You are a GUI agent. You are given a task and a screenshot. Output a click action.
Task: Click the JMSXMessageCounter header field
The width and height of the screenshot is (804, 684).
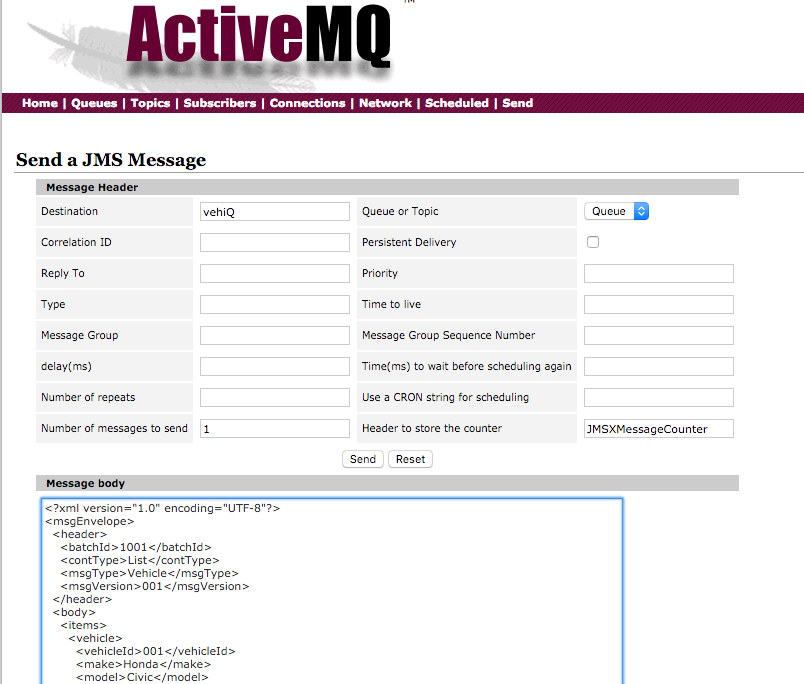(659, 429)
